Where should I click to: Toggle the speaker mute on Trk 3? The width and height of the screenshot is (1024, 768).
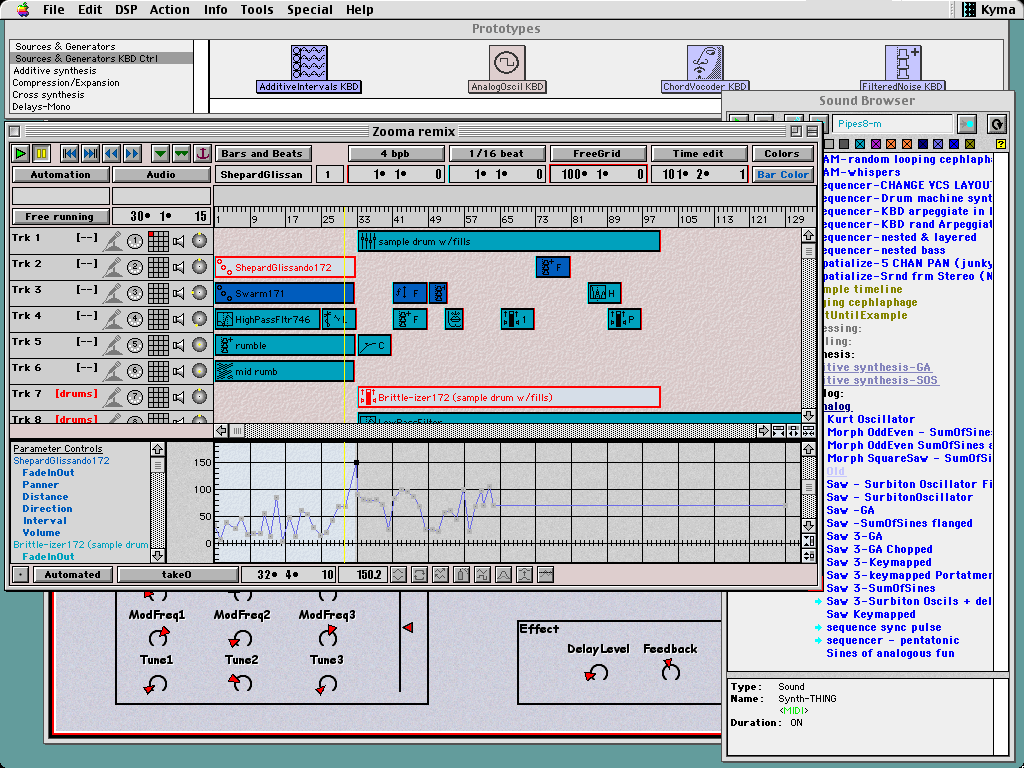[178, 293]
